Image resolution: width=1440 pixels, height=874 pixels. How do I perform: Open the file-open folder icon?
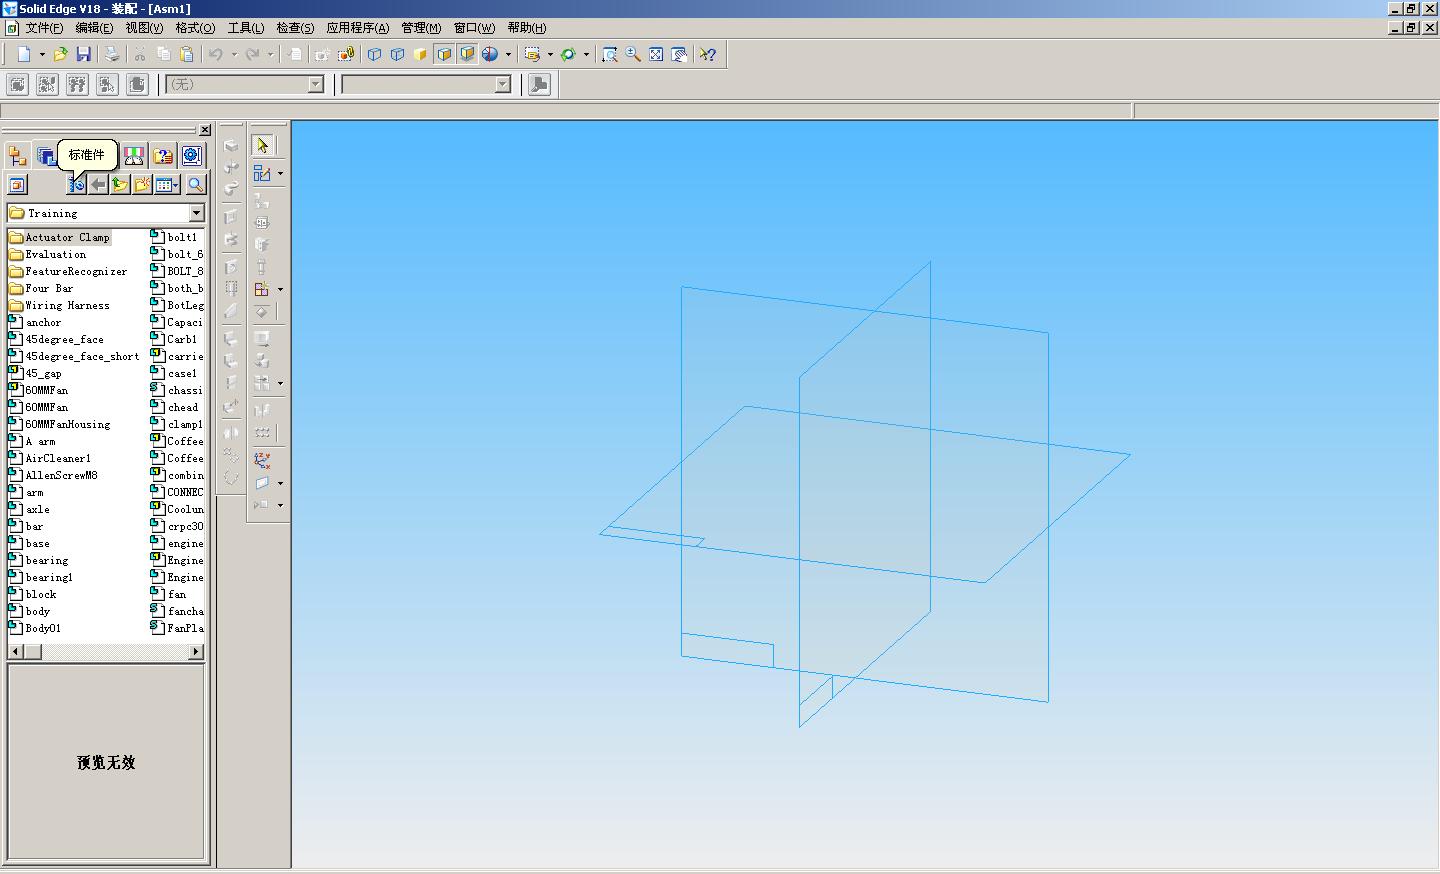[x=61, y=54]
